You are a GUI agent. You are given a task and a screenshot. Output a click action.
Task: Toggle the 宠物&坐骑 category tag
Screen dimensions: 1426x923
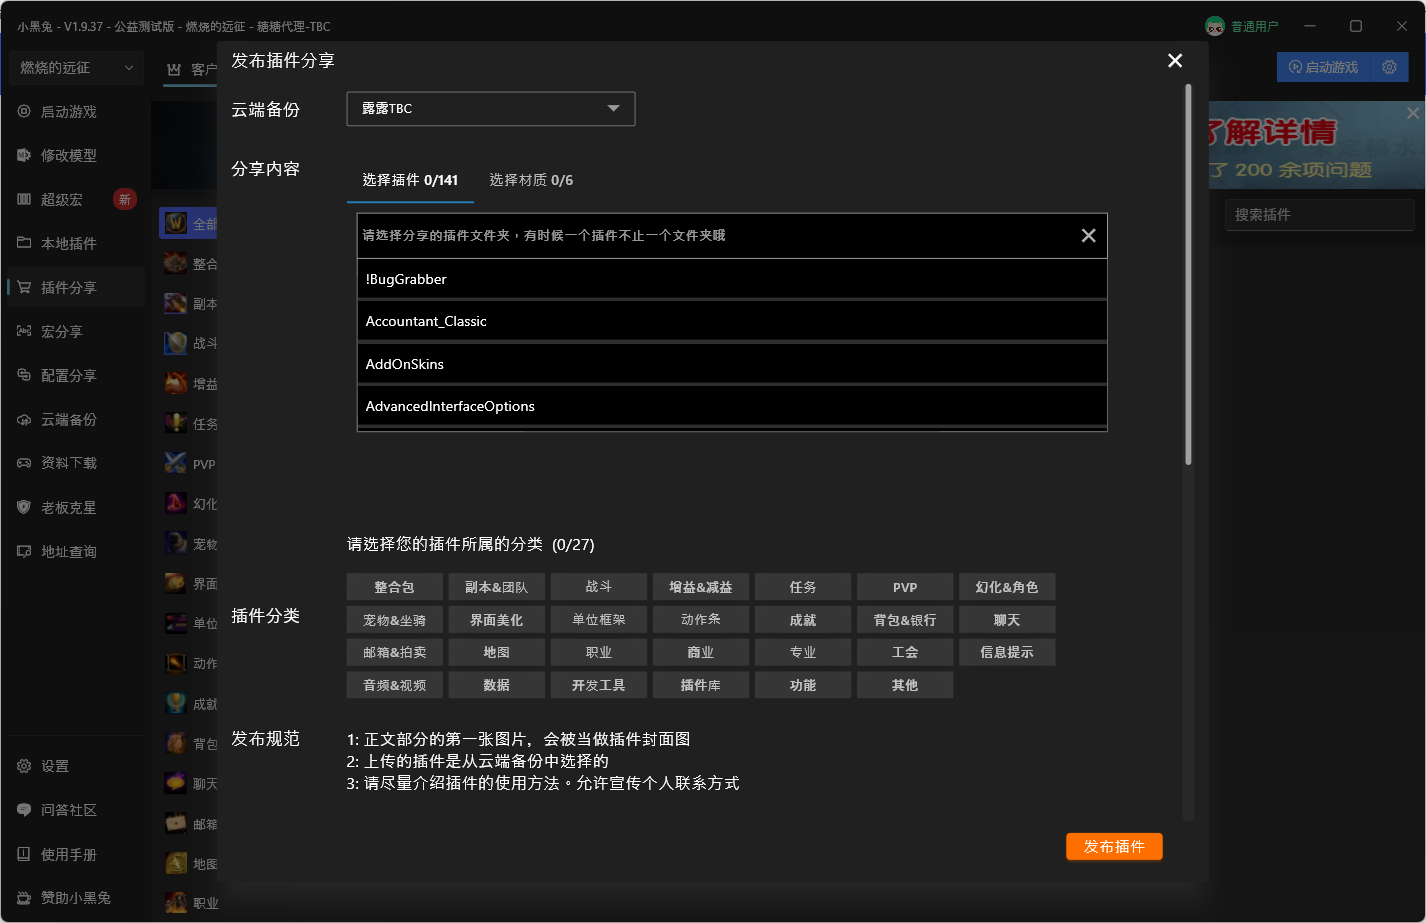(x=395, y=620)
